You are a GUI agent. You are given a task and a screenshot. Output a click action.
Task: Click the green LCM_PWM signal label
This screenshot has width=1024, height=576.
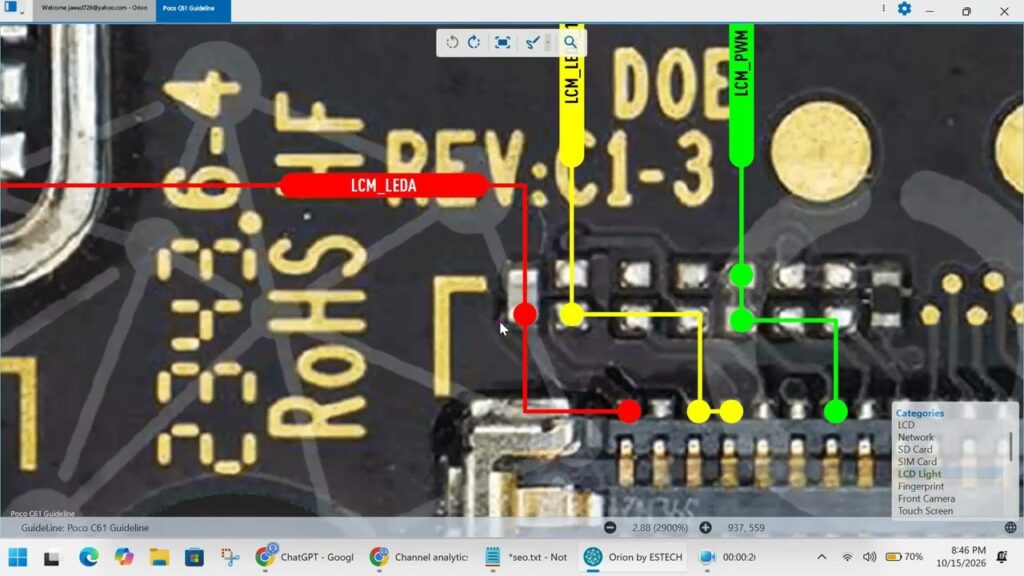tap(741, 95)
